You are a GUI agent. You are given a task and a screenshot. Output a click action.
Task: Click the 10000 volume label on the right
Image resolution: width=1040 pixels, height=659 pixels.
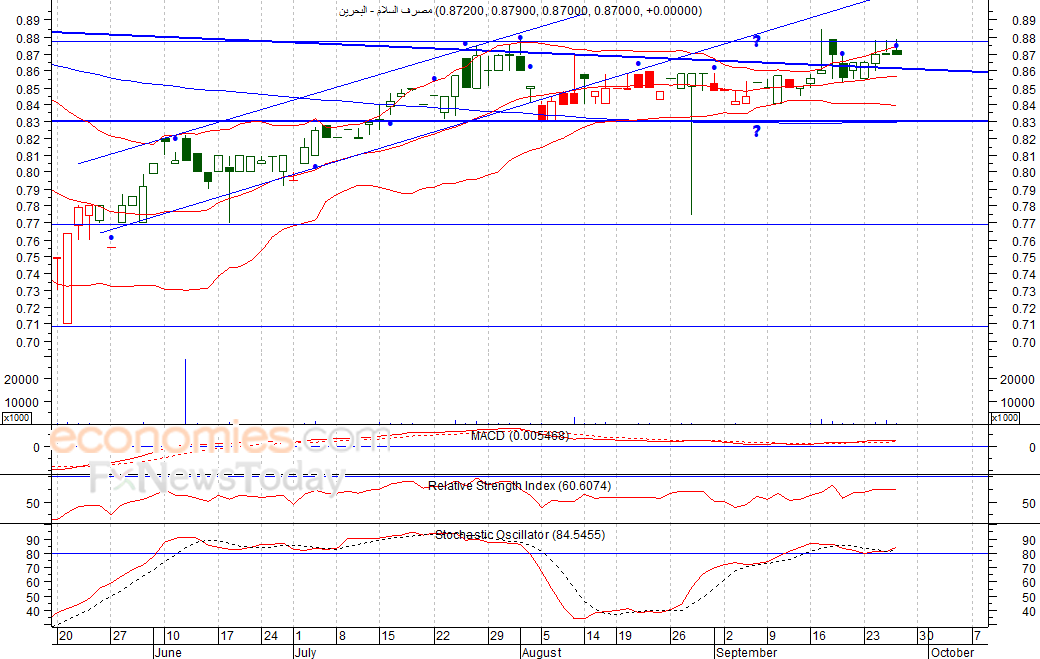pyautogui.click(x=1018, y=402)
